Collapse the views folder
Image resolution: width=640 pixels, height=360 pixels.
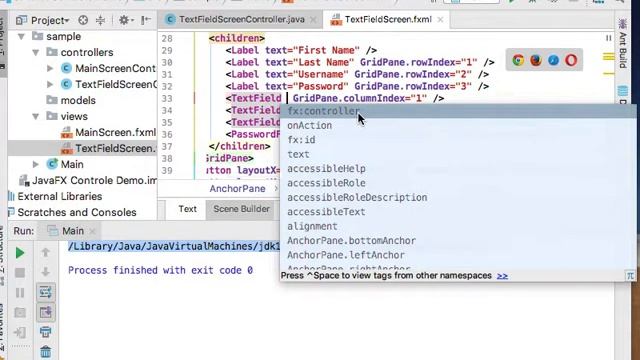click(x=36, y=117)
